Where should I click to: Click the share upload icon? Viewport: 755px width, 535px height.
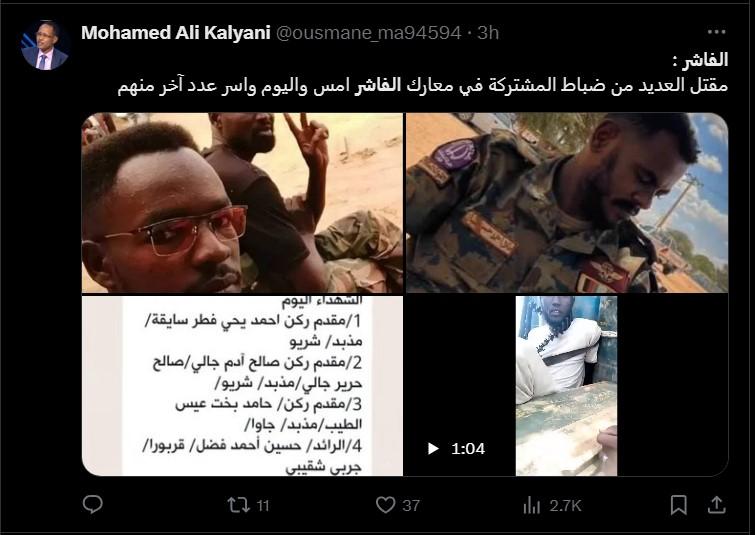tap(716, 505)
